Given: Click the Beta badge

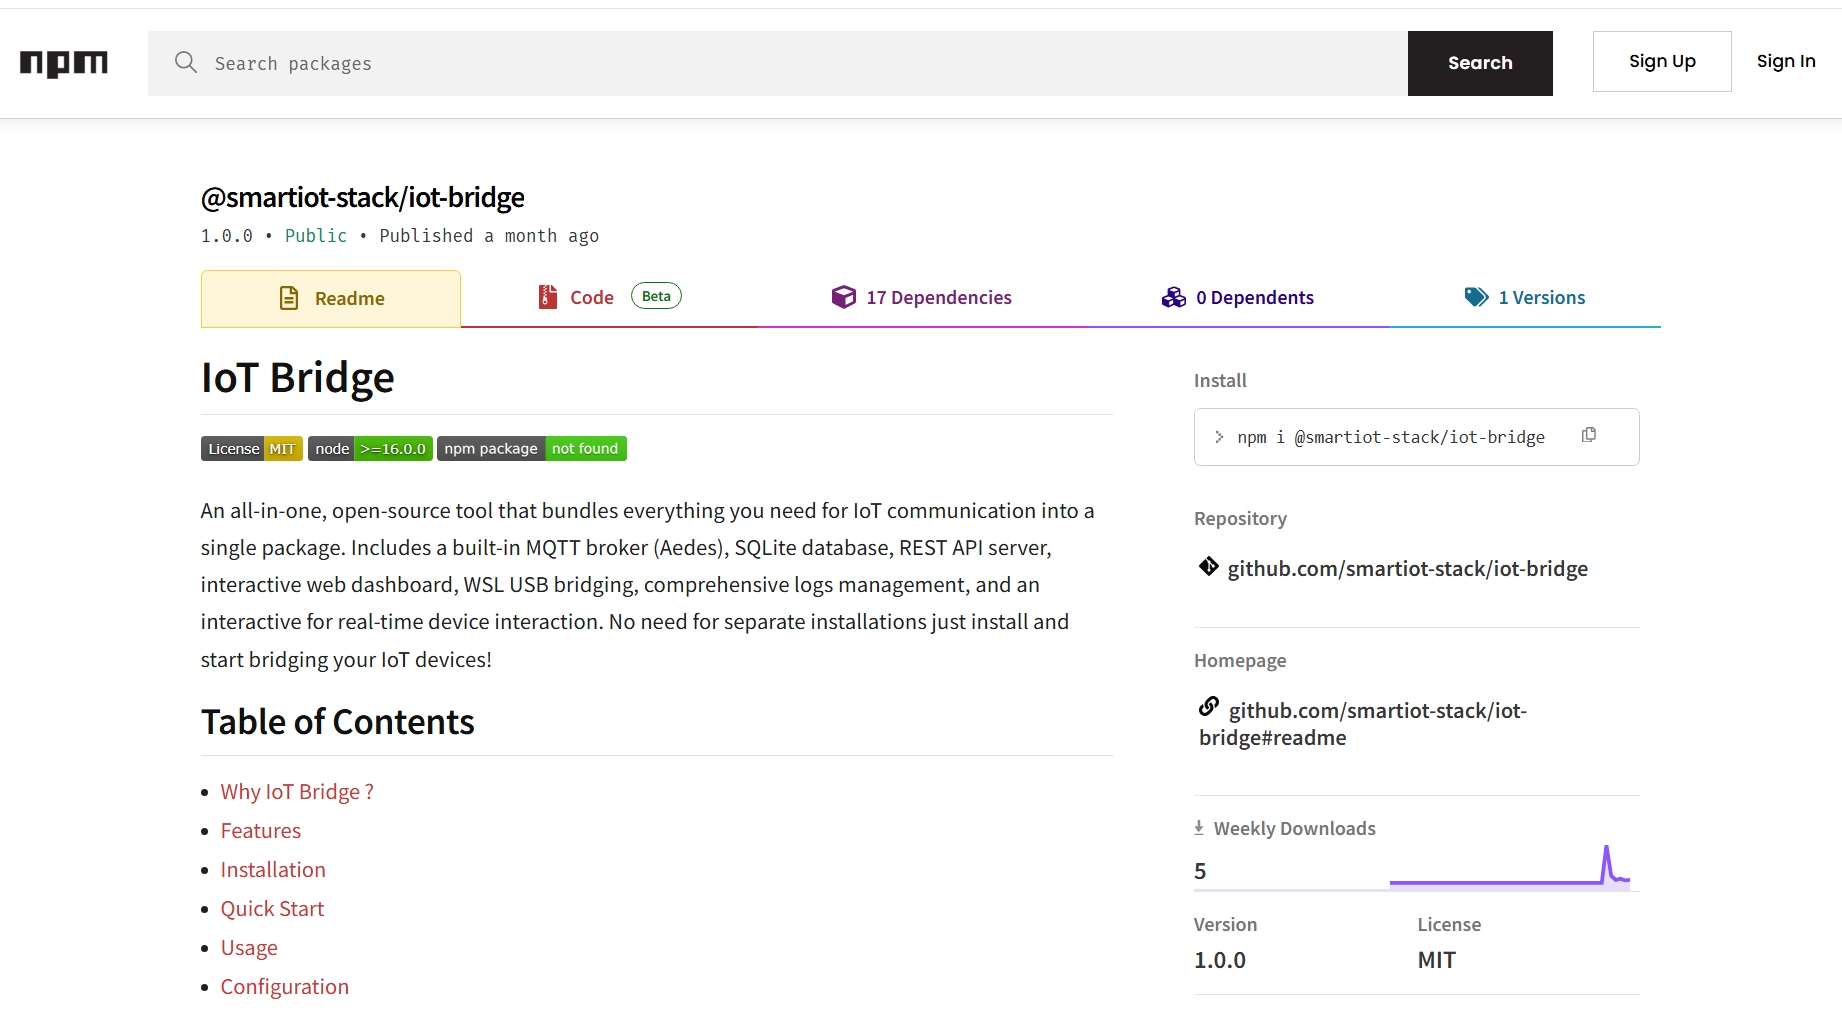Looking at the screenshot, I should [656, 296].
